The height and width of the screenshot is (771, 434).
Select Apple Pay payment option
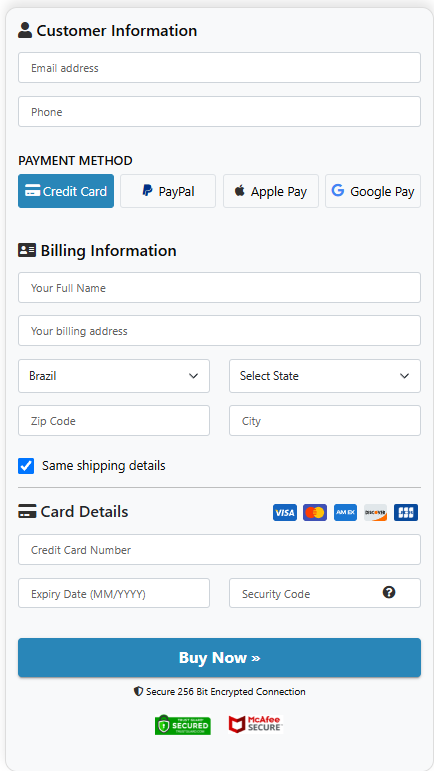click(x=271, y=191)
